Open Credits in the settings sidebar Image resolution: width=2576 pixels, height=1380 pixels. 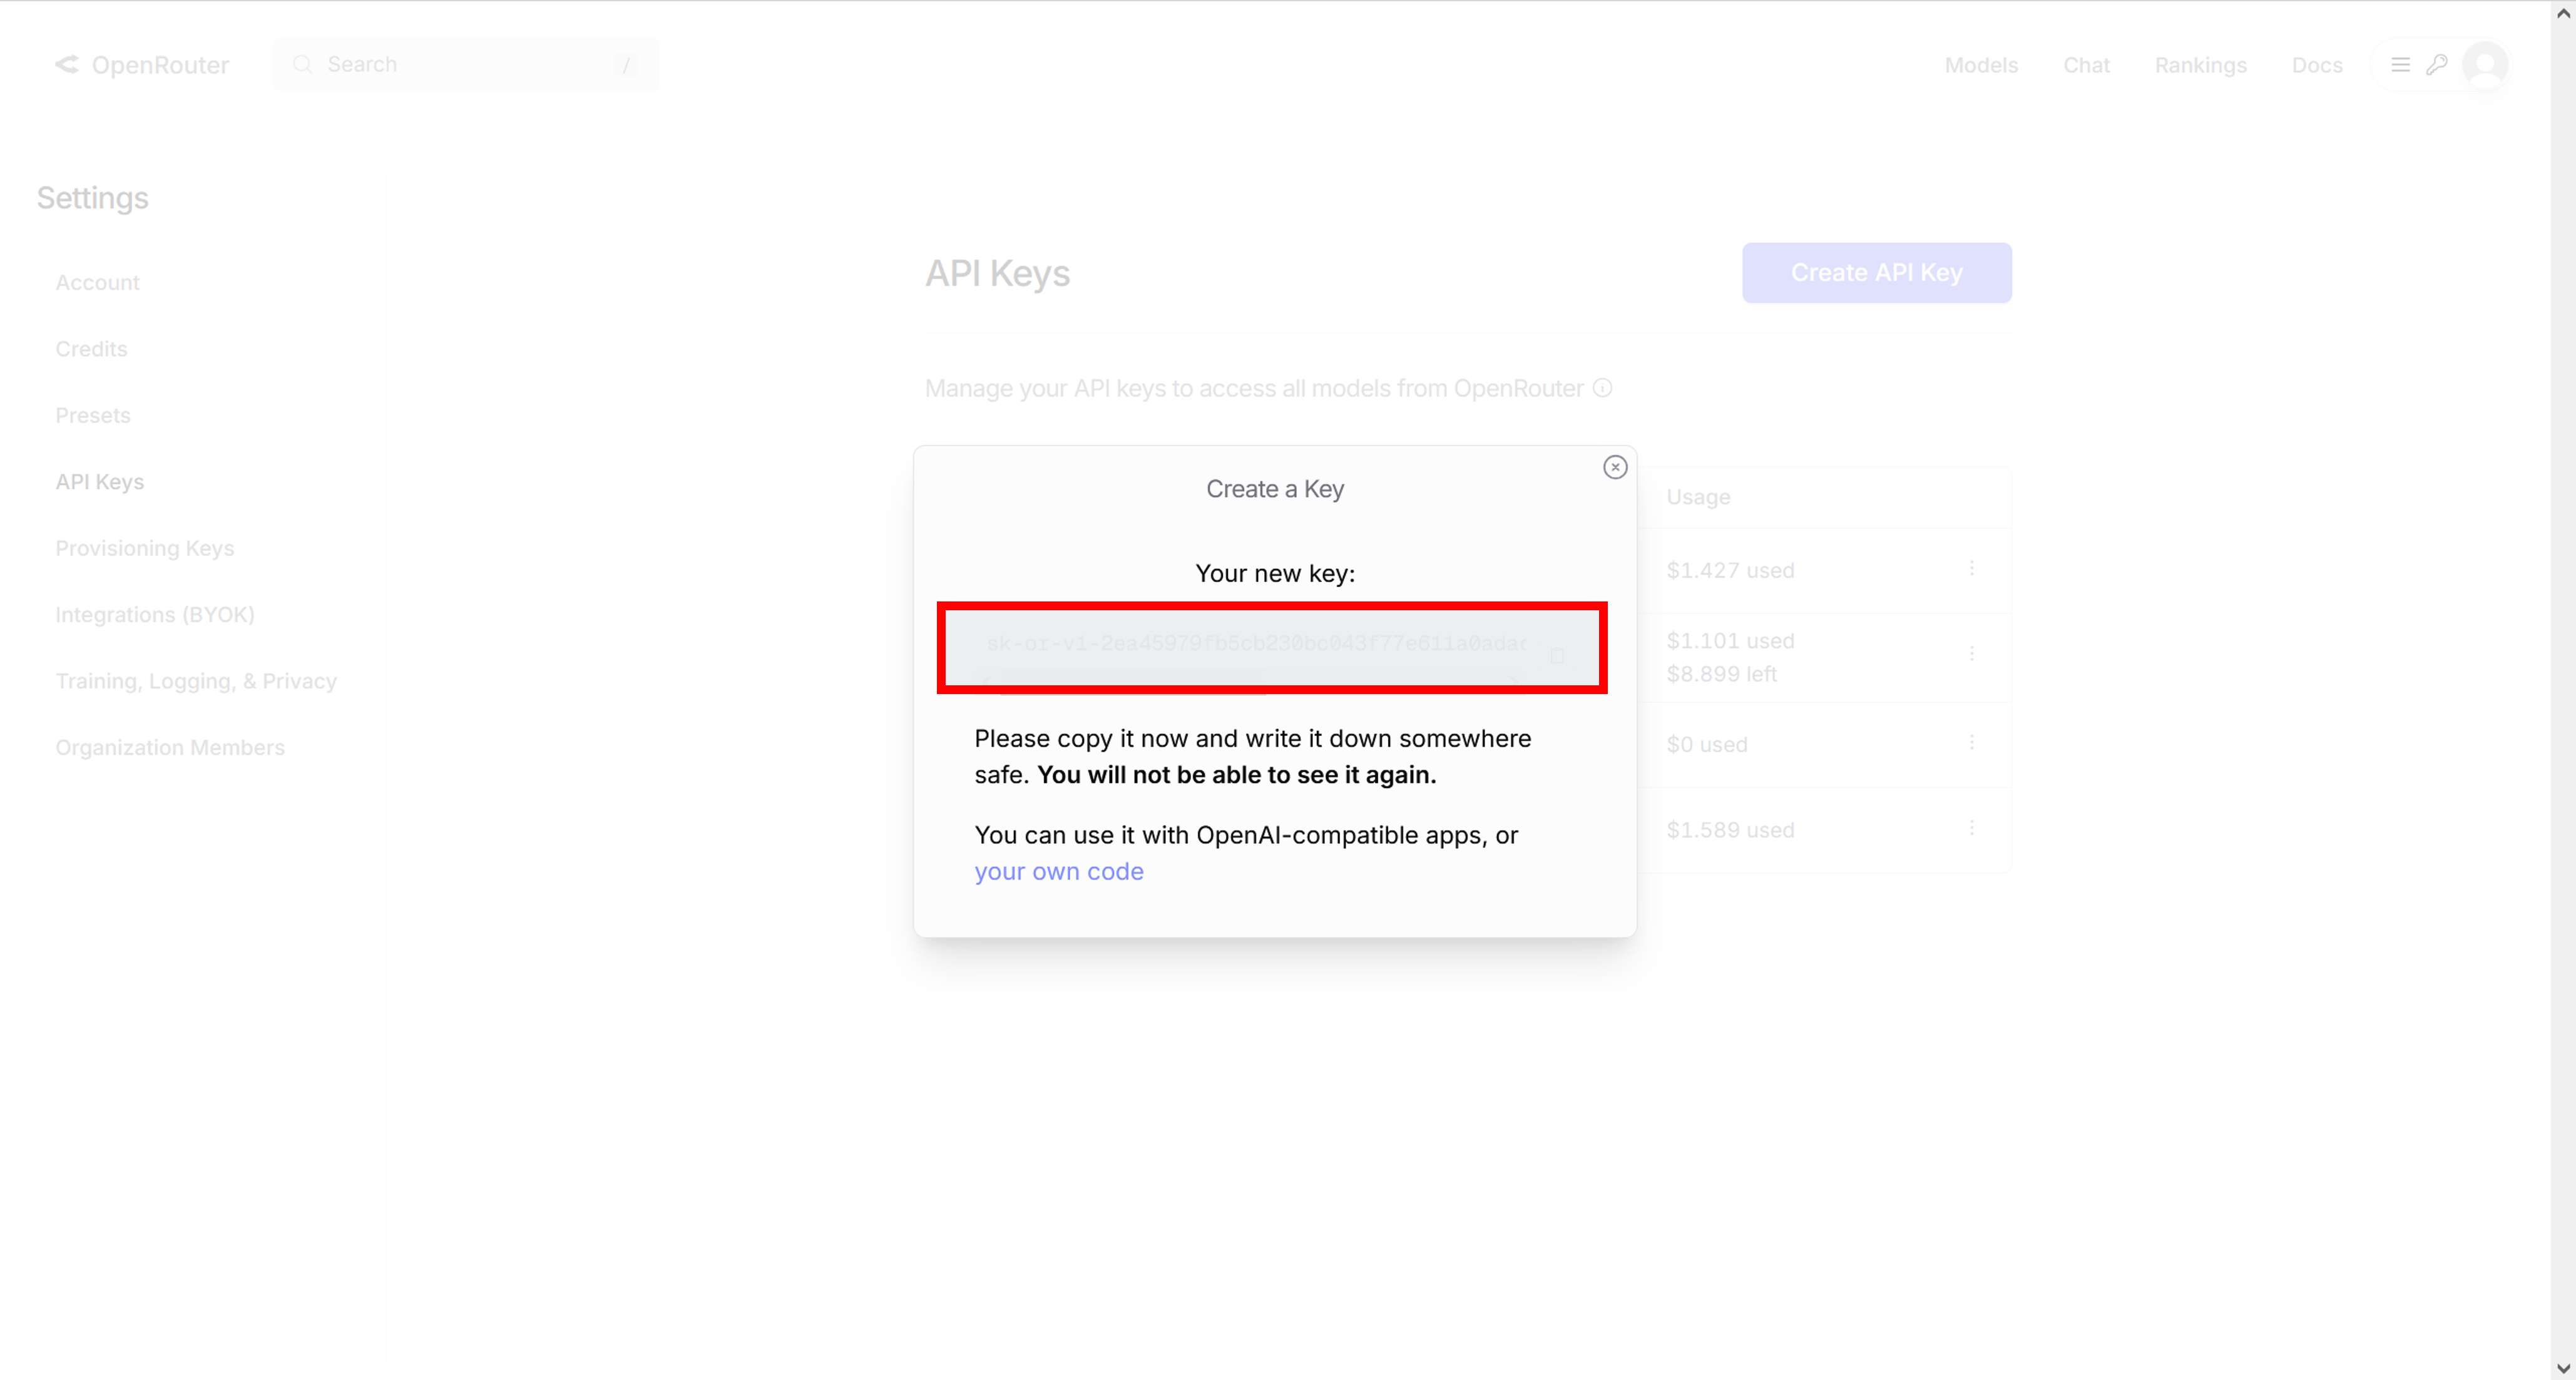coord(91,349)
